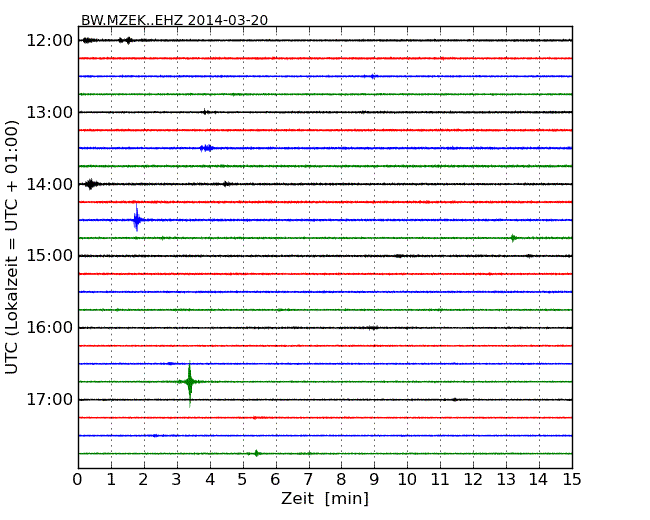Select the 16:00 y-axis tick label
The image size is (650, 520).
click(49, 328)
